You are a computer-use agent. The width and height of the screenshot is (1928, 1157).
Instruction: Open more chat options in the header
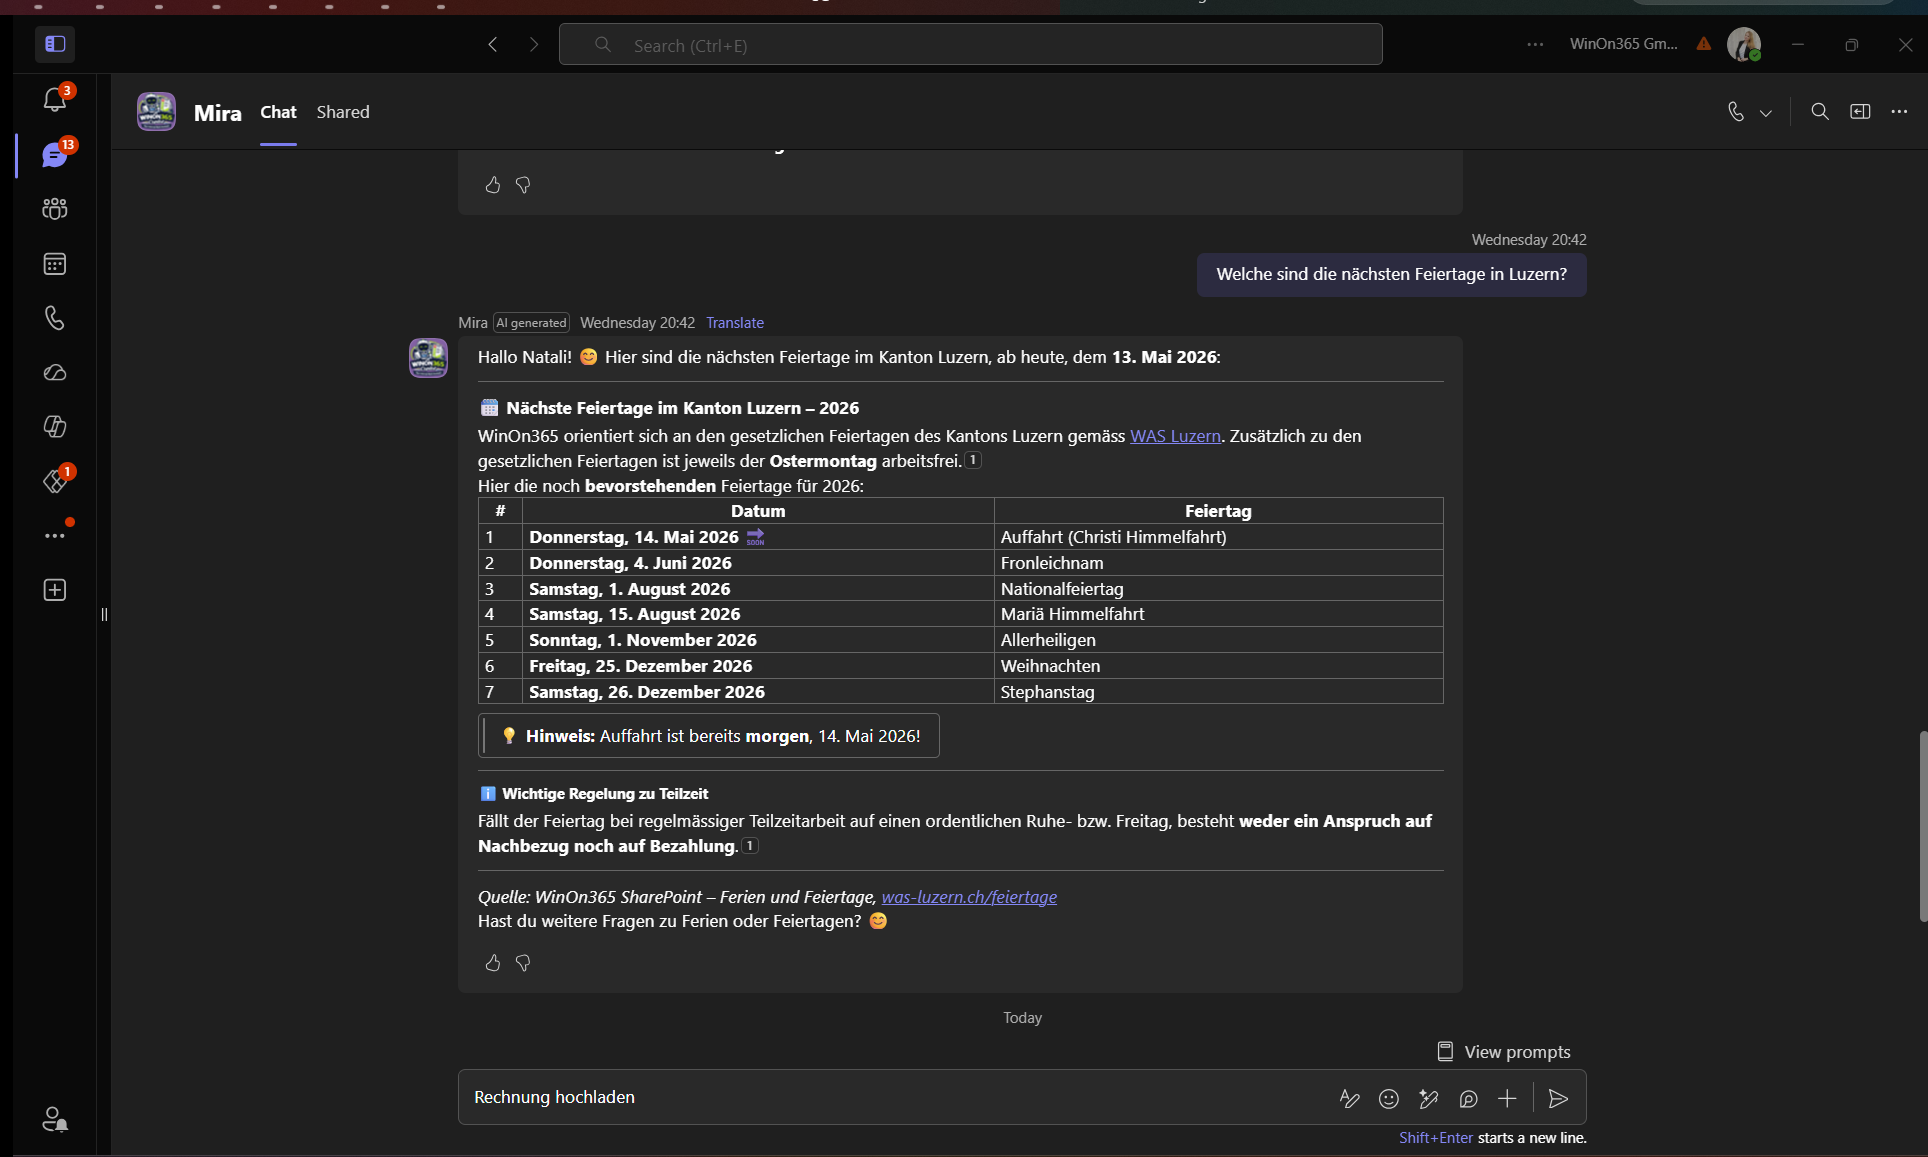(x=1899, y=112)
